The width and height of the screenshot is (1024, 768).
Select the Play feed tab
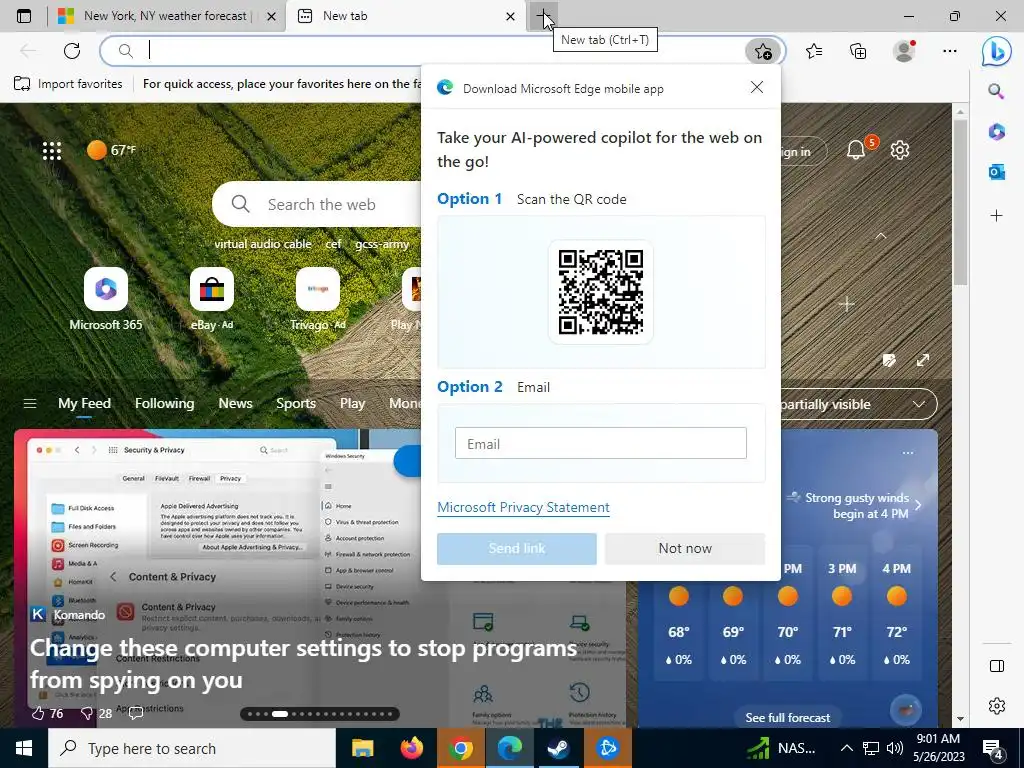pos(352,404)
